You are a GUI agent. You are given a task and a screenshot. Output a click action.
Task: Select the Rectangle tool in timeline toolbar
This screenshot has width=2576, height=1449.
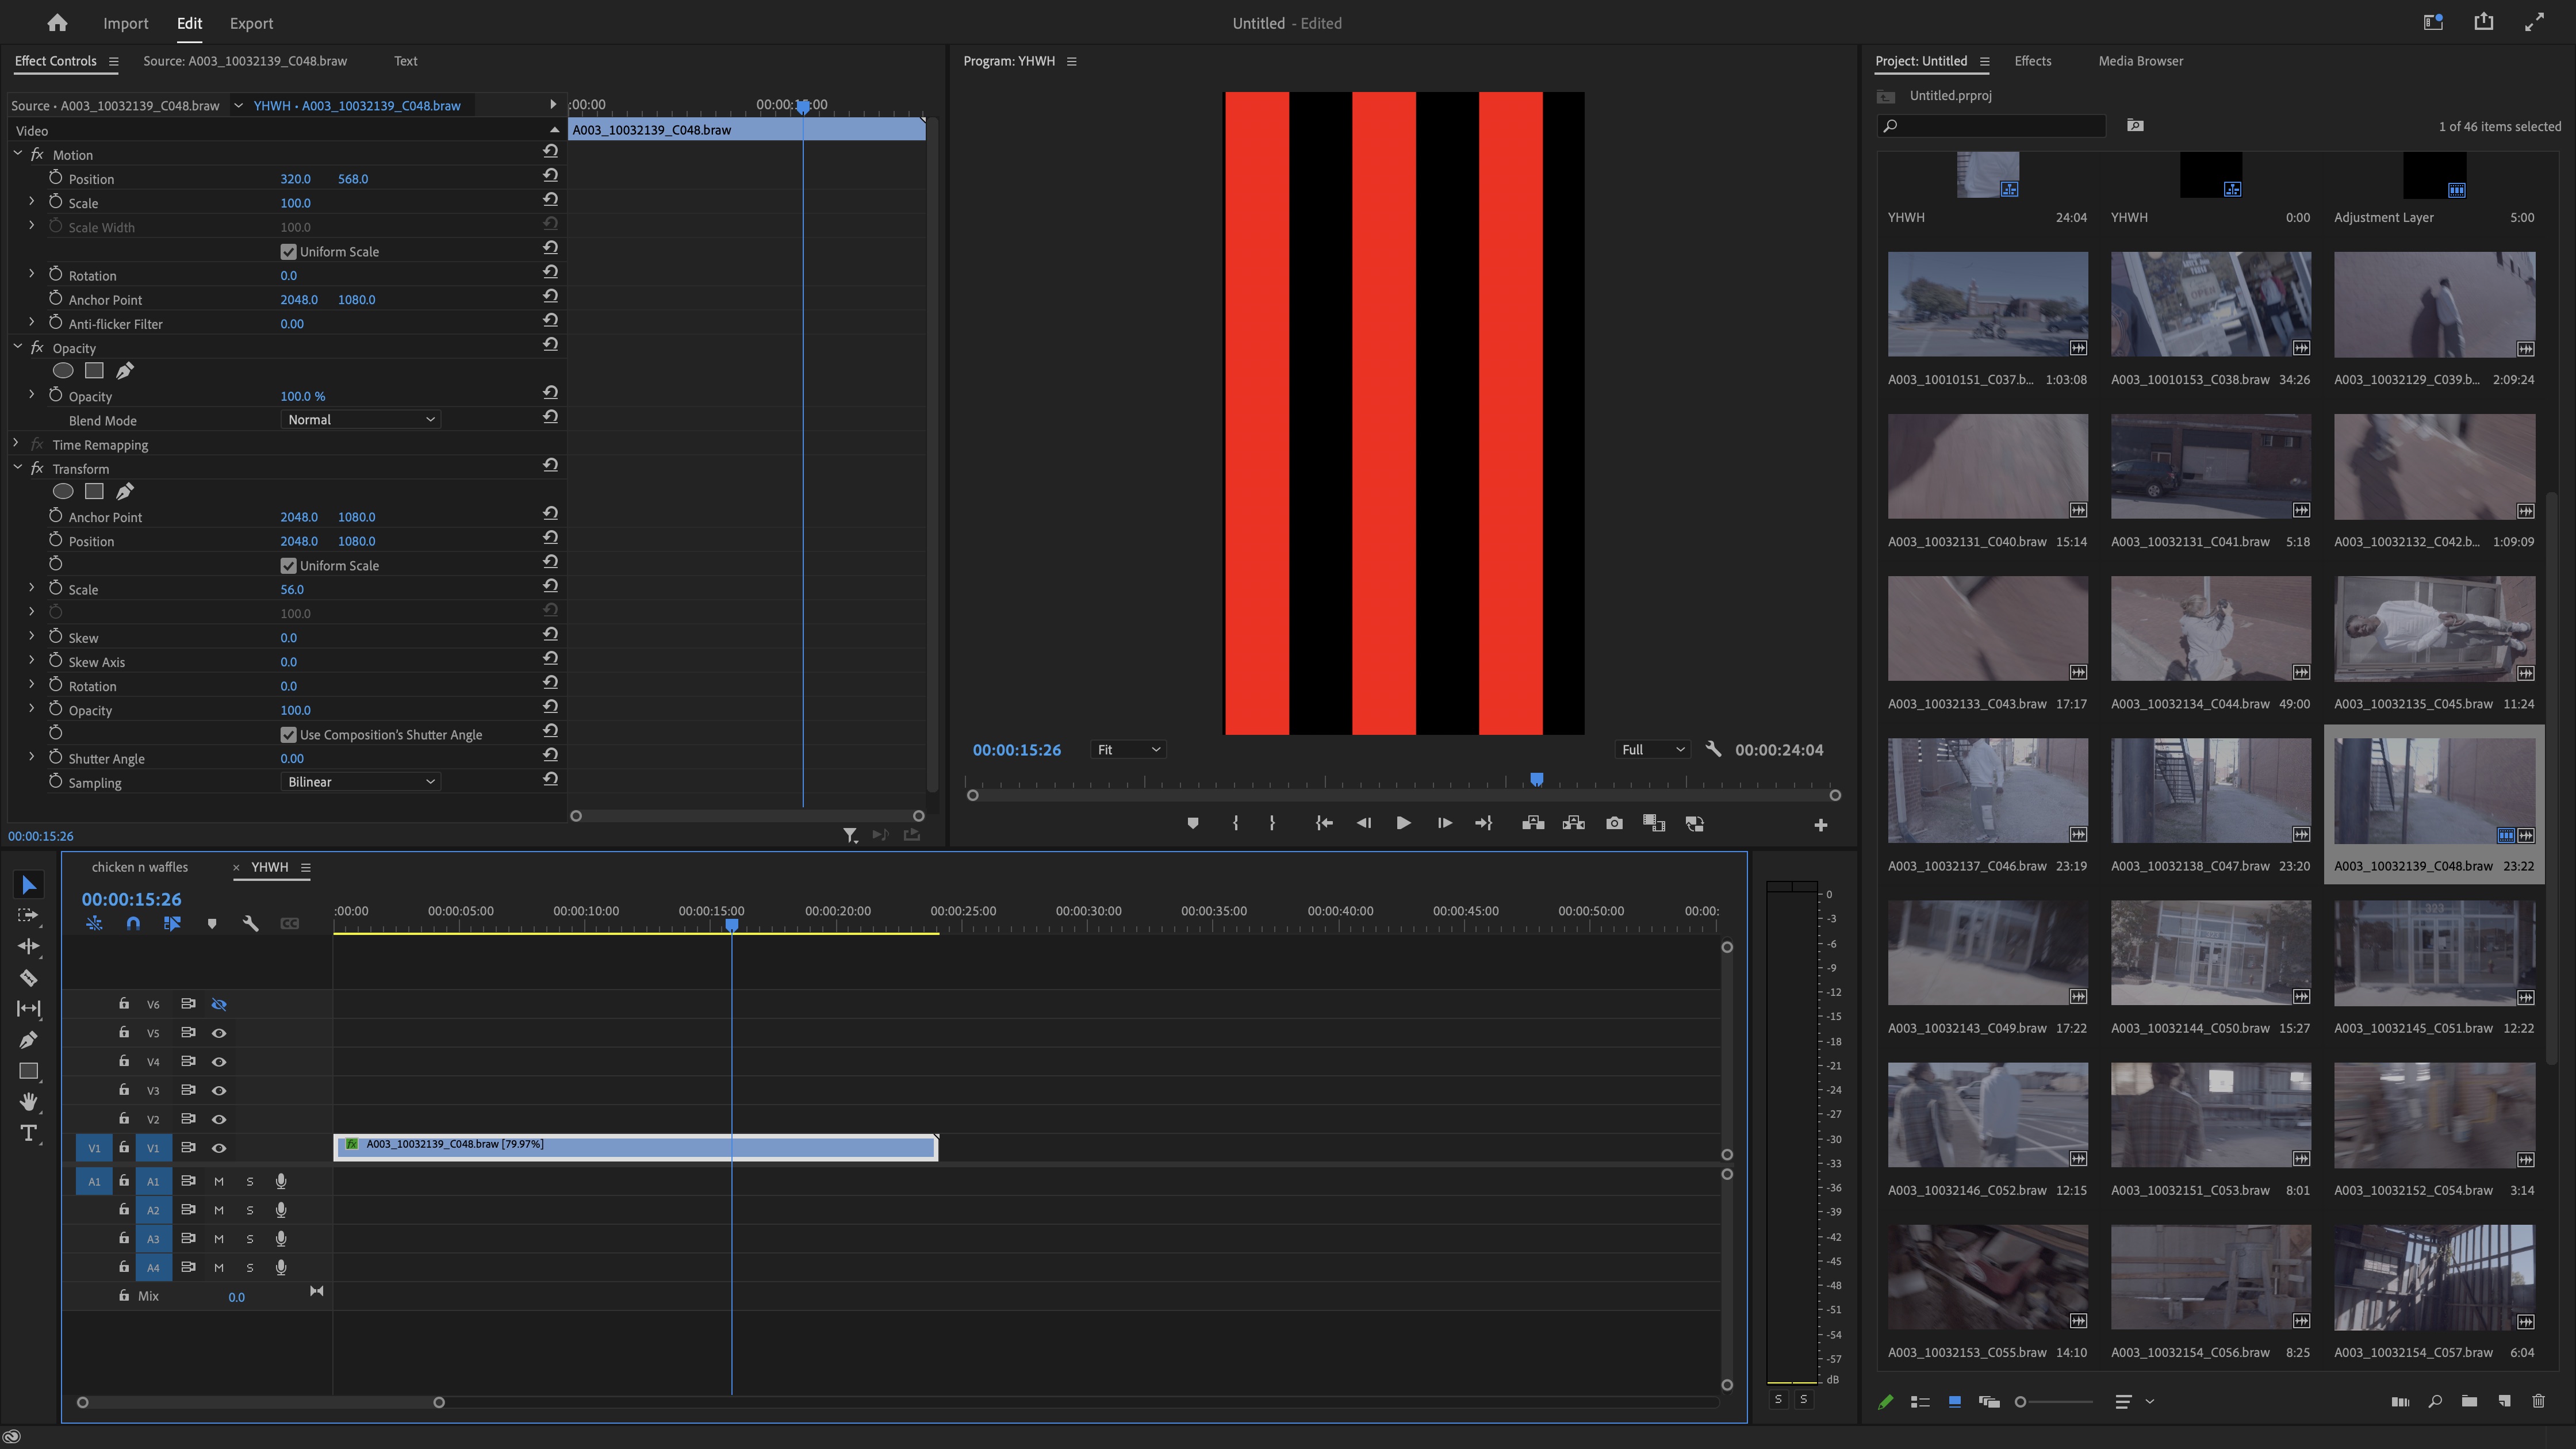point(28,1071)
